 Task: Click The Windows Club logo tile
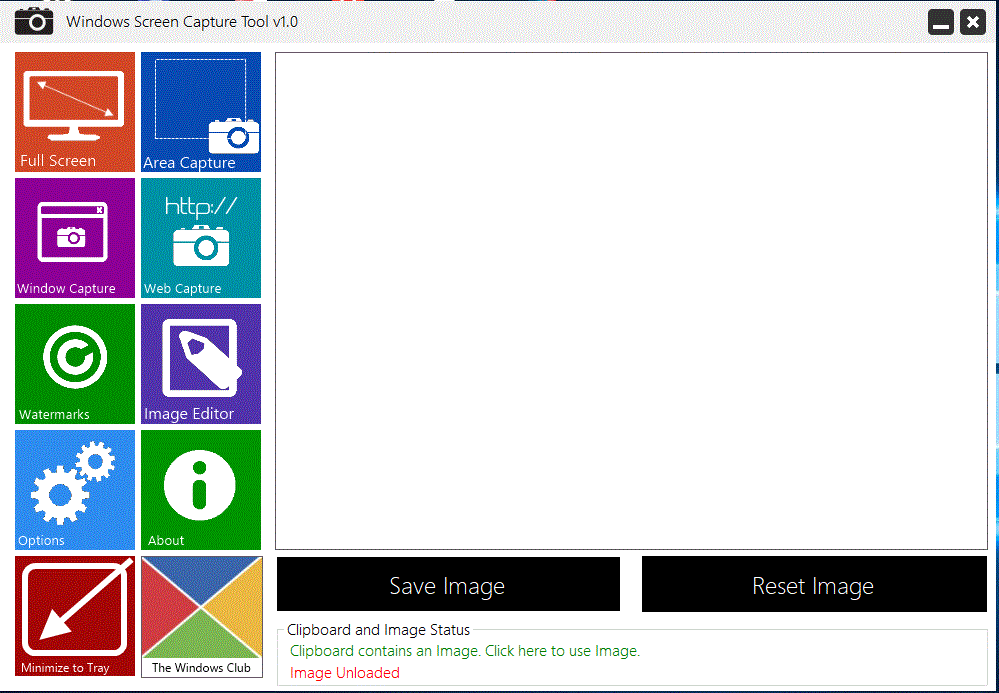click(x=200, y=616)
